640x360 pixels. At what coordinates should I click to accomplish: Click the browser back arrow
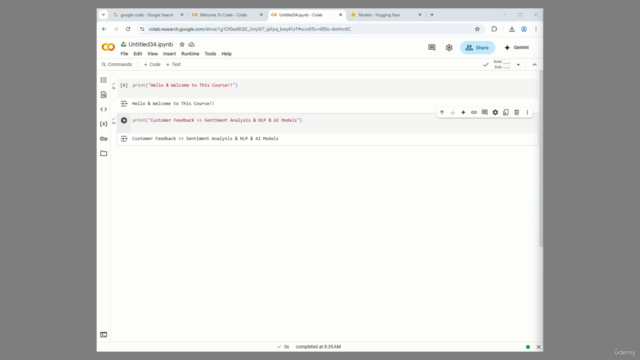click(x=104, y=29)
